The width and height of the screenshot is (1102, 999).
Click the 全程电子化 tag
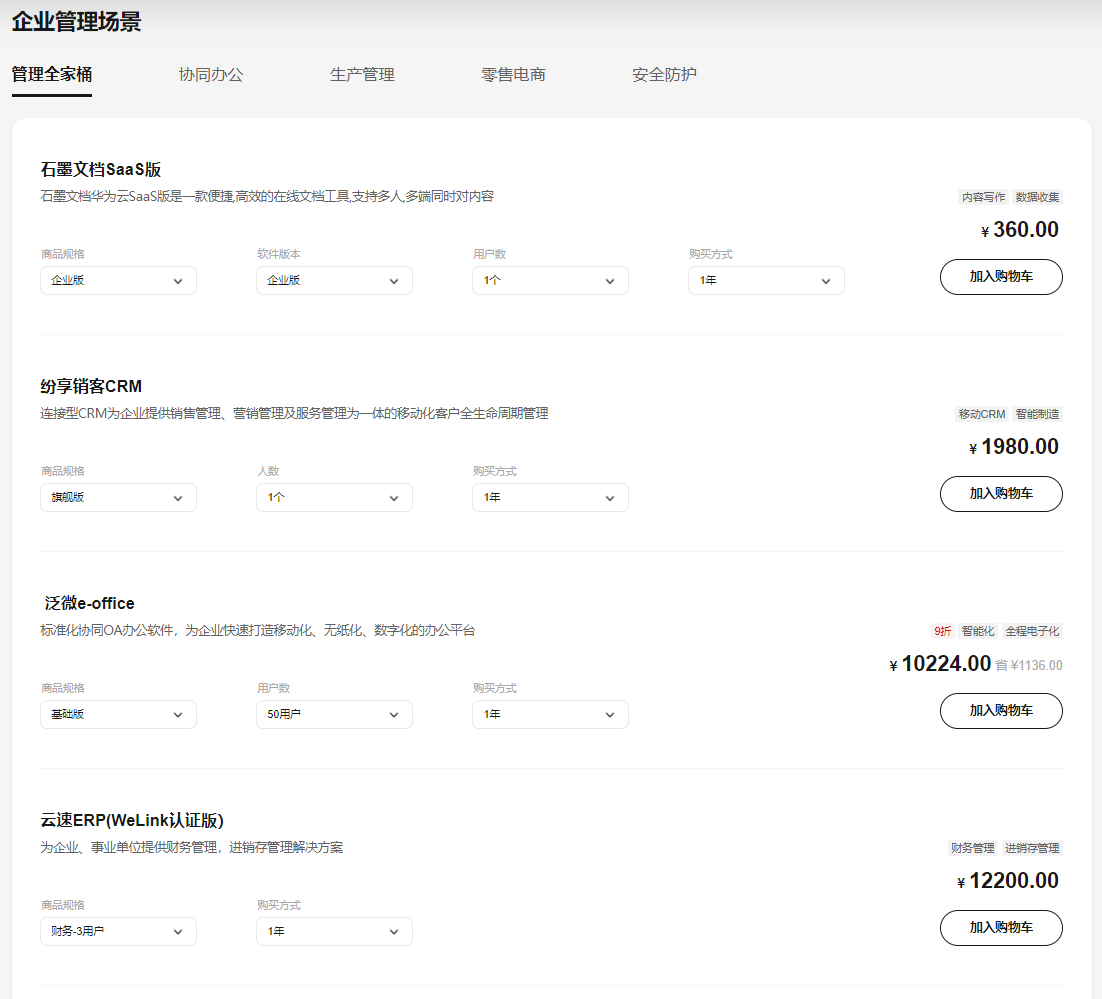coord(1032,631)
